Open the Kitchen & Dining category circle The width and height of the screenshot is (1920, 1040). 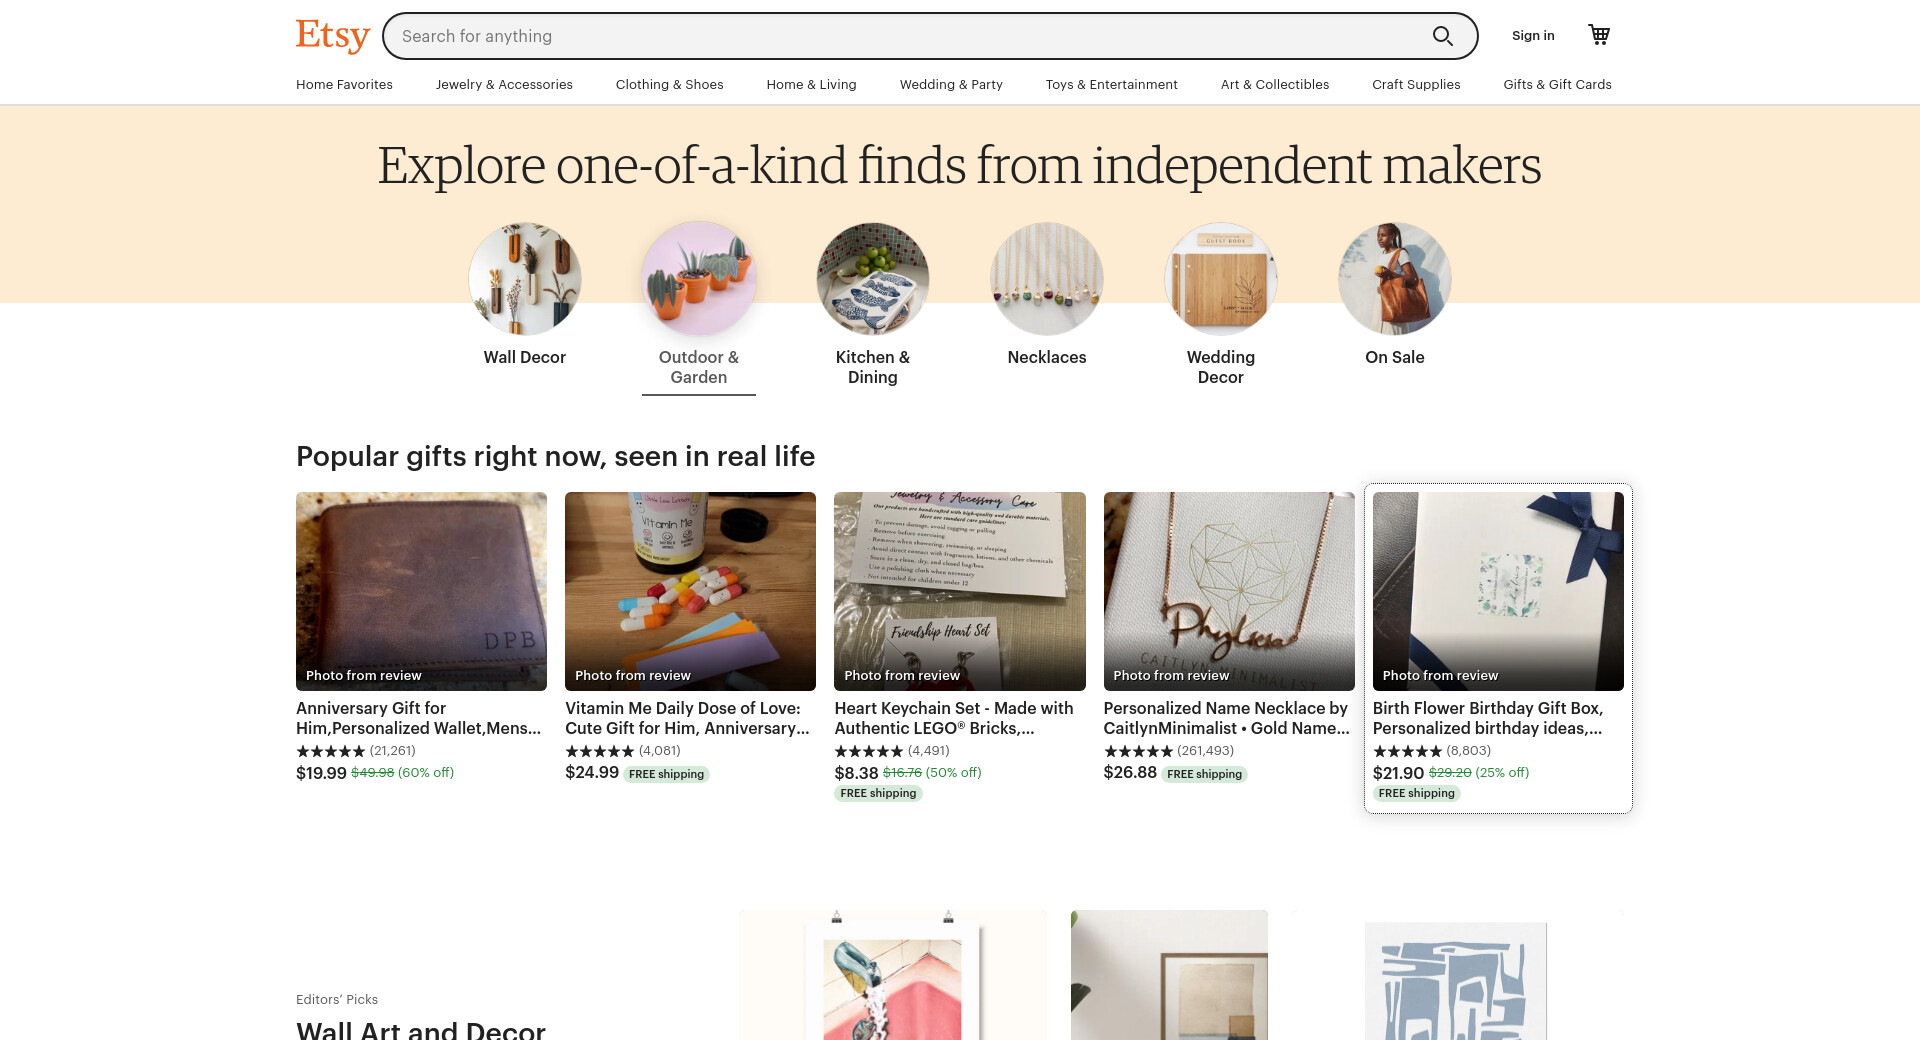click(x=873, y=279)
